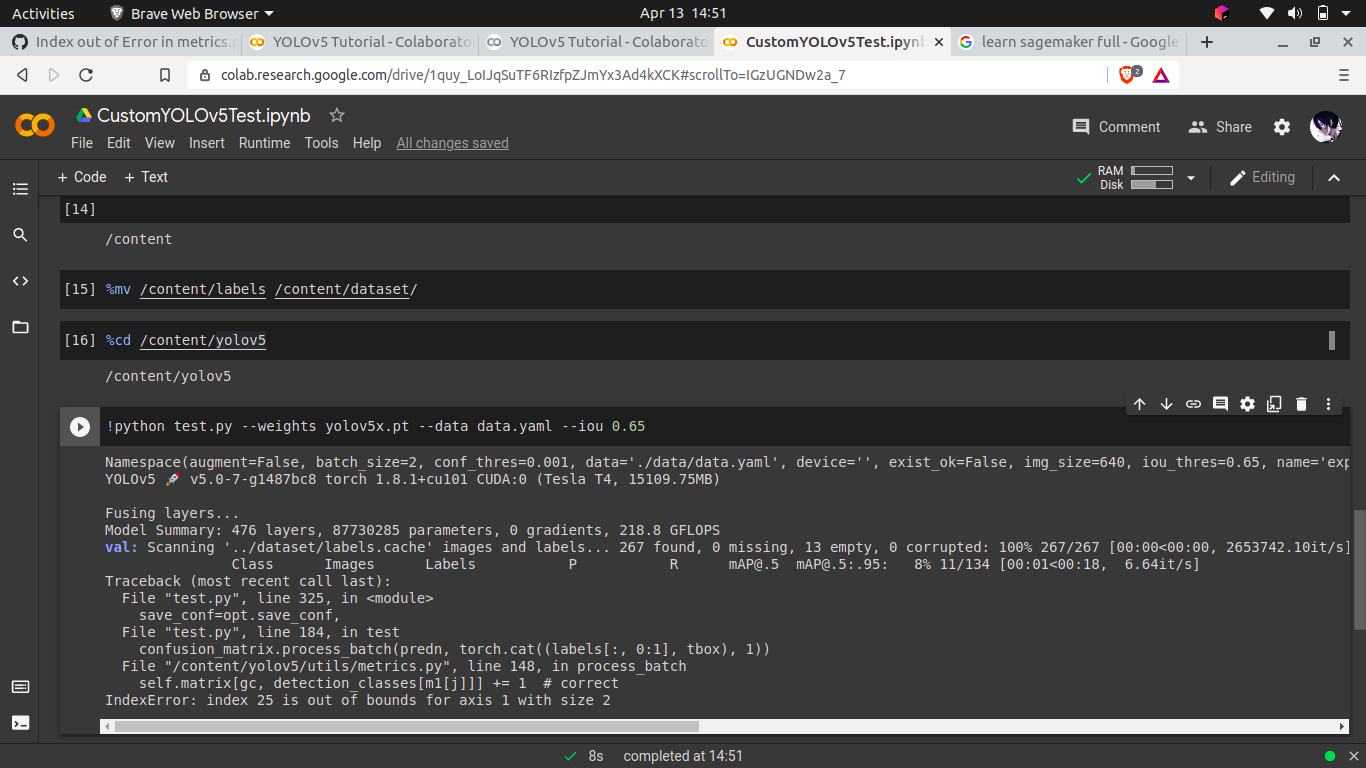Star the CustomYOLOv5Test notebook
The width and height of the screenshot is (1366, 768).
[337, 115]
